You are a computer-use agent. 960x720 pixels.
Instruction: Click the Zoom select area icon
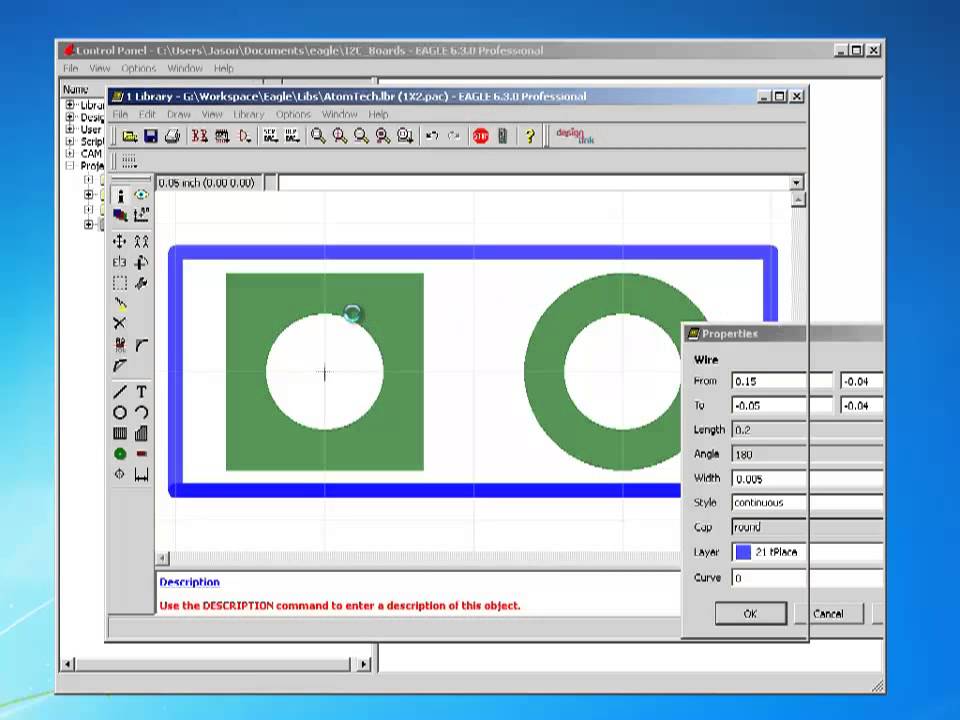(x=405, y=136)
